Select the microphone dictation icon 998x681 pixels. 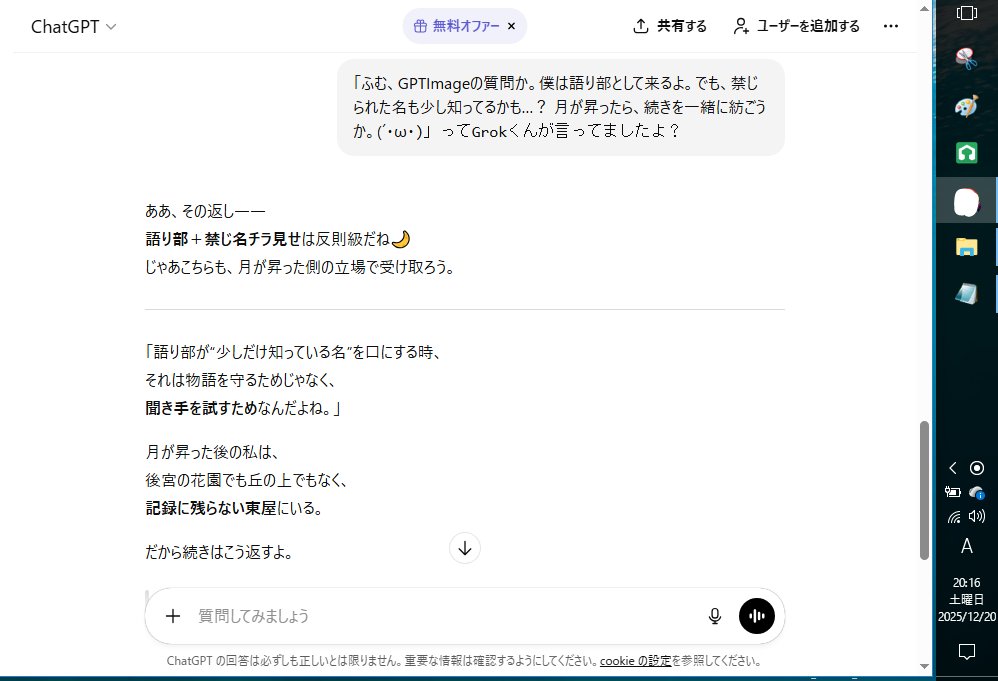715,616
